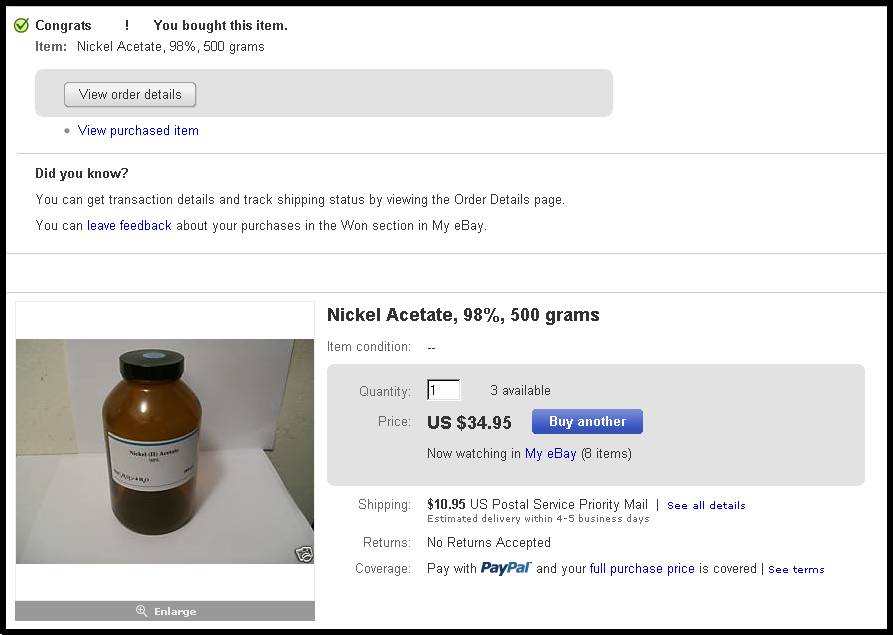Click the Did you know? heading
Screen dimensions: 893x635
coord(82,174)
